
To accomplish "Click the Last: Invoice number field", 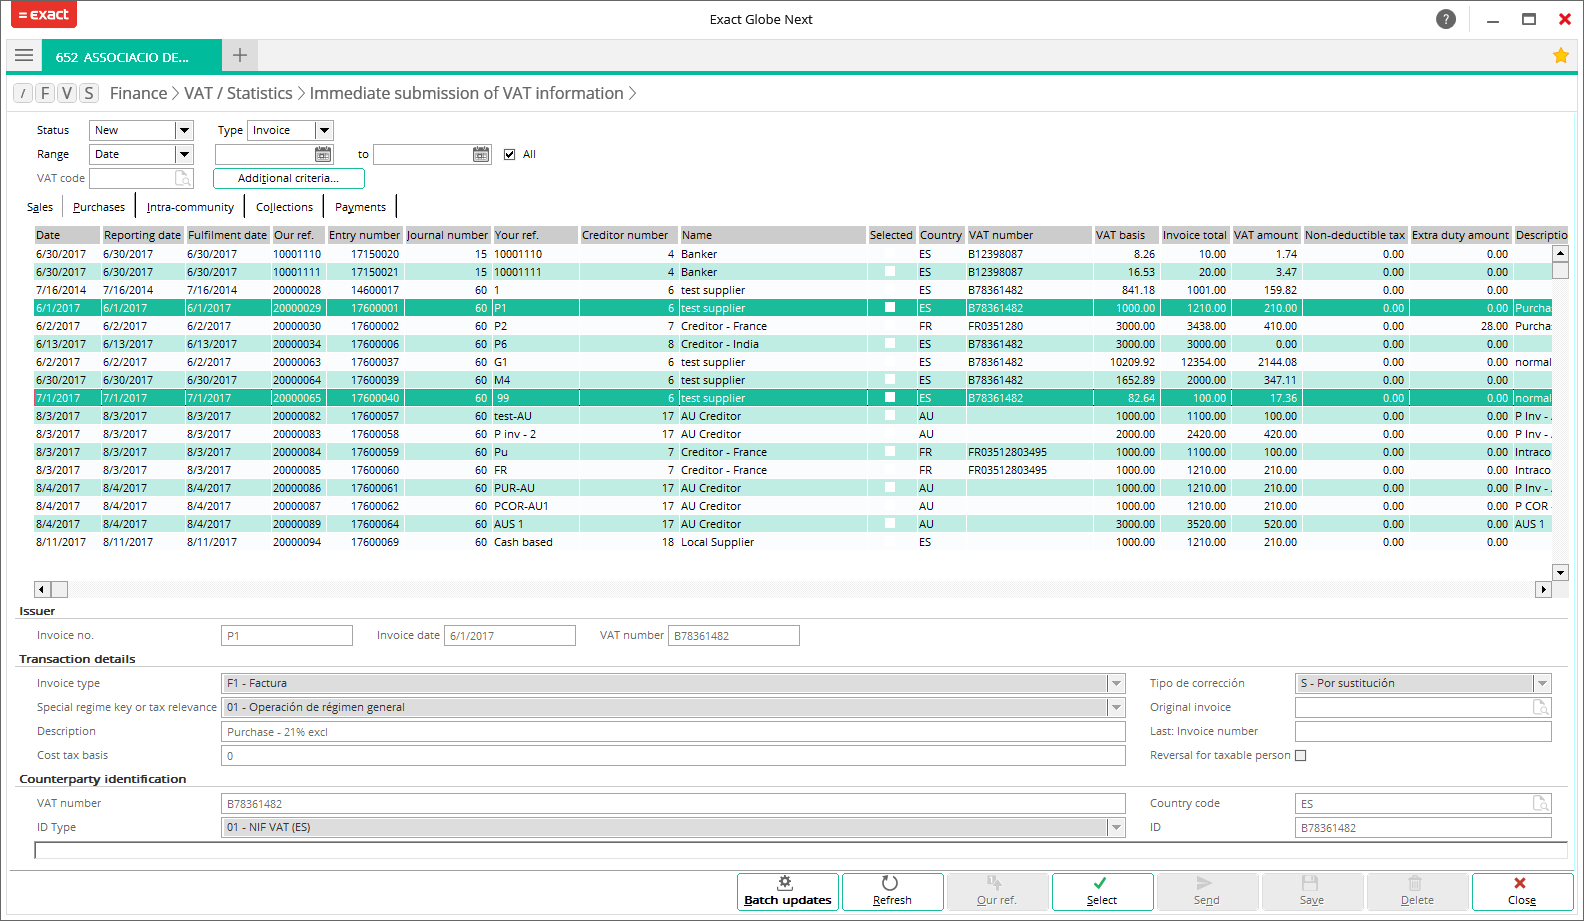I will (1423, 731).
